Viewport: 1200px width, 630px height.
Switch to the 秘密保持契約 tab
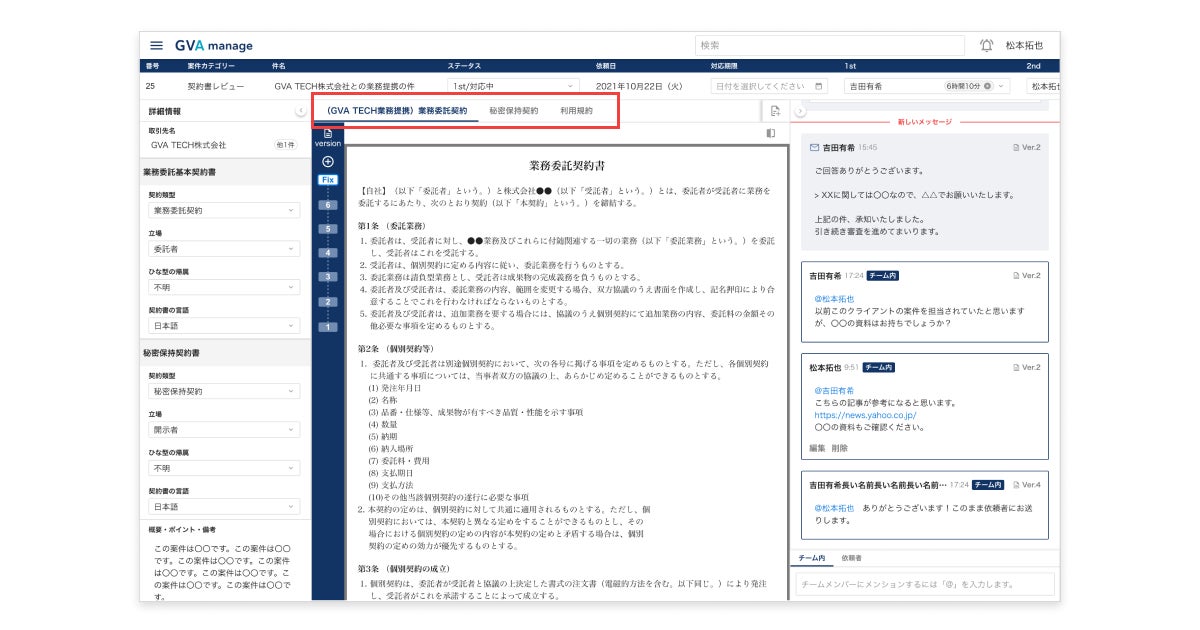coord(514,111)
